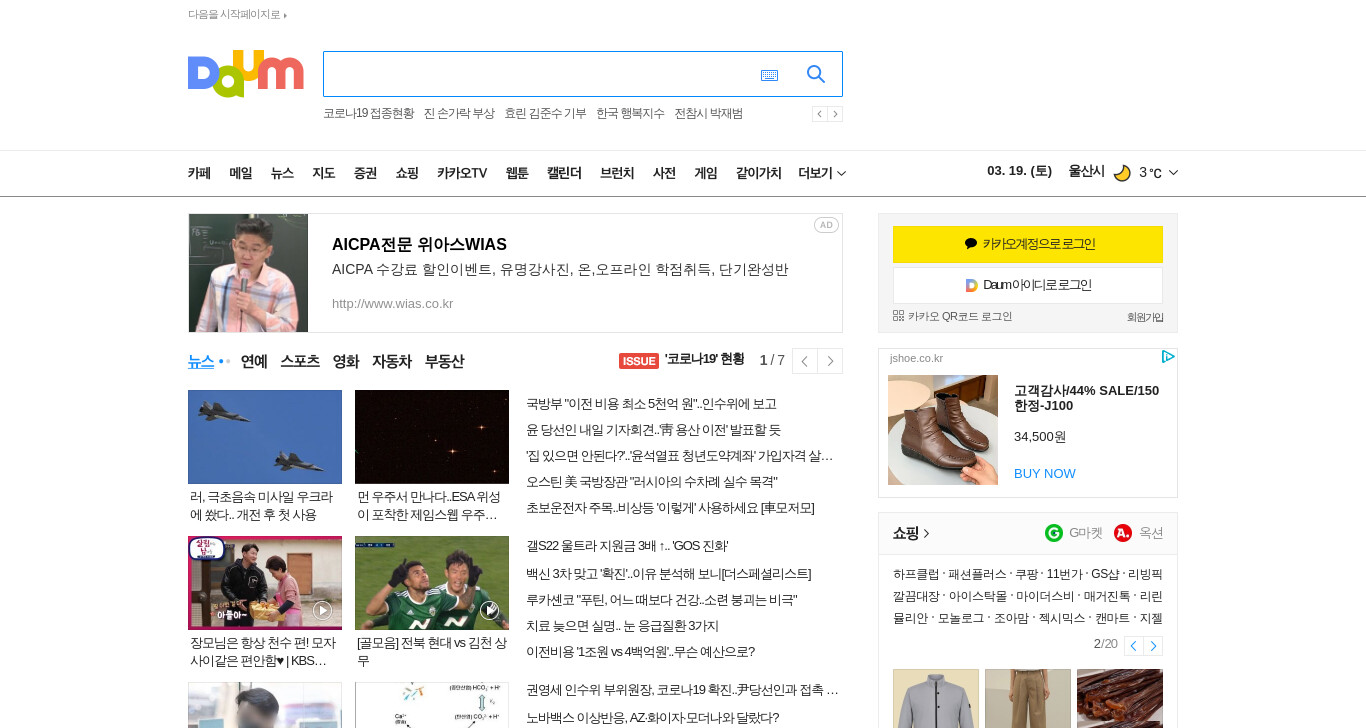Switch to the 스포츠 news tab

300,361
